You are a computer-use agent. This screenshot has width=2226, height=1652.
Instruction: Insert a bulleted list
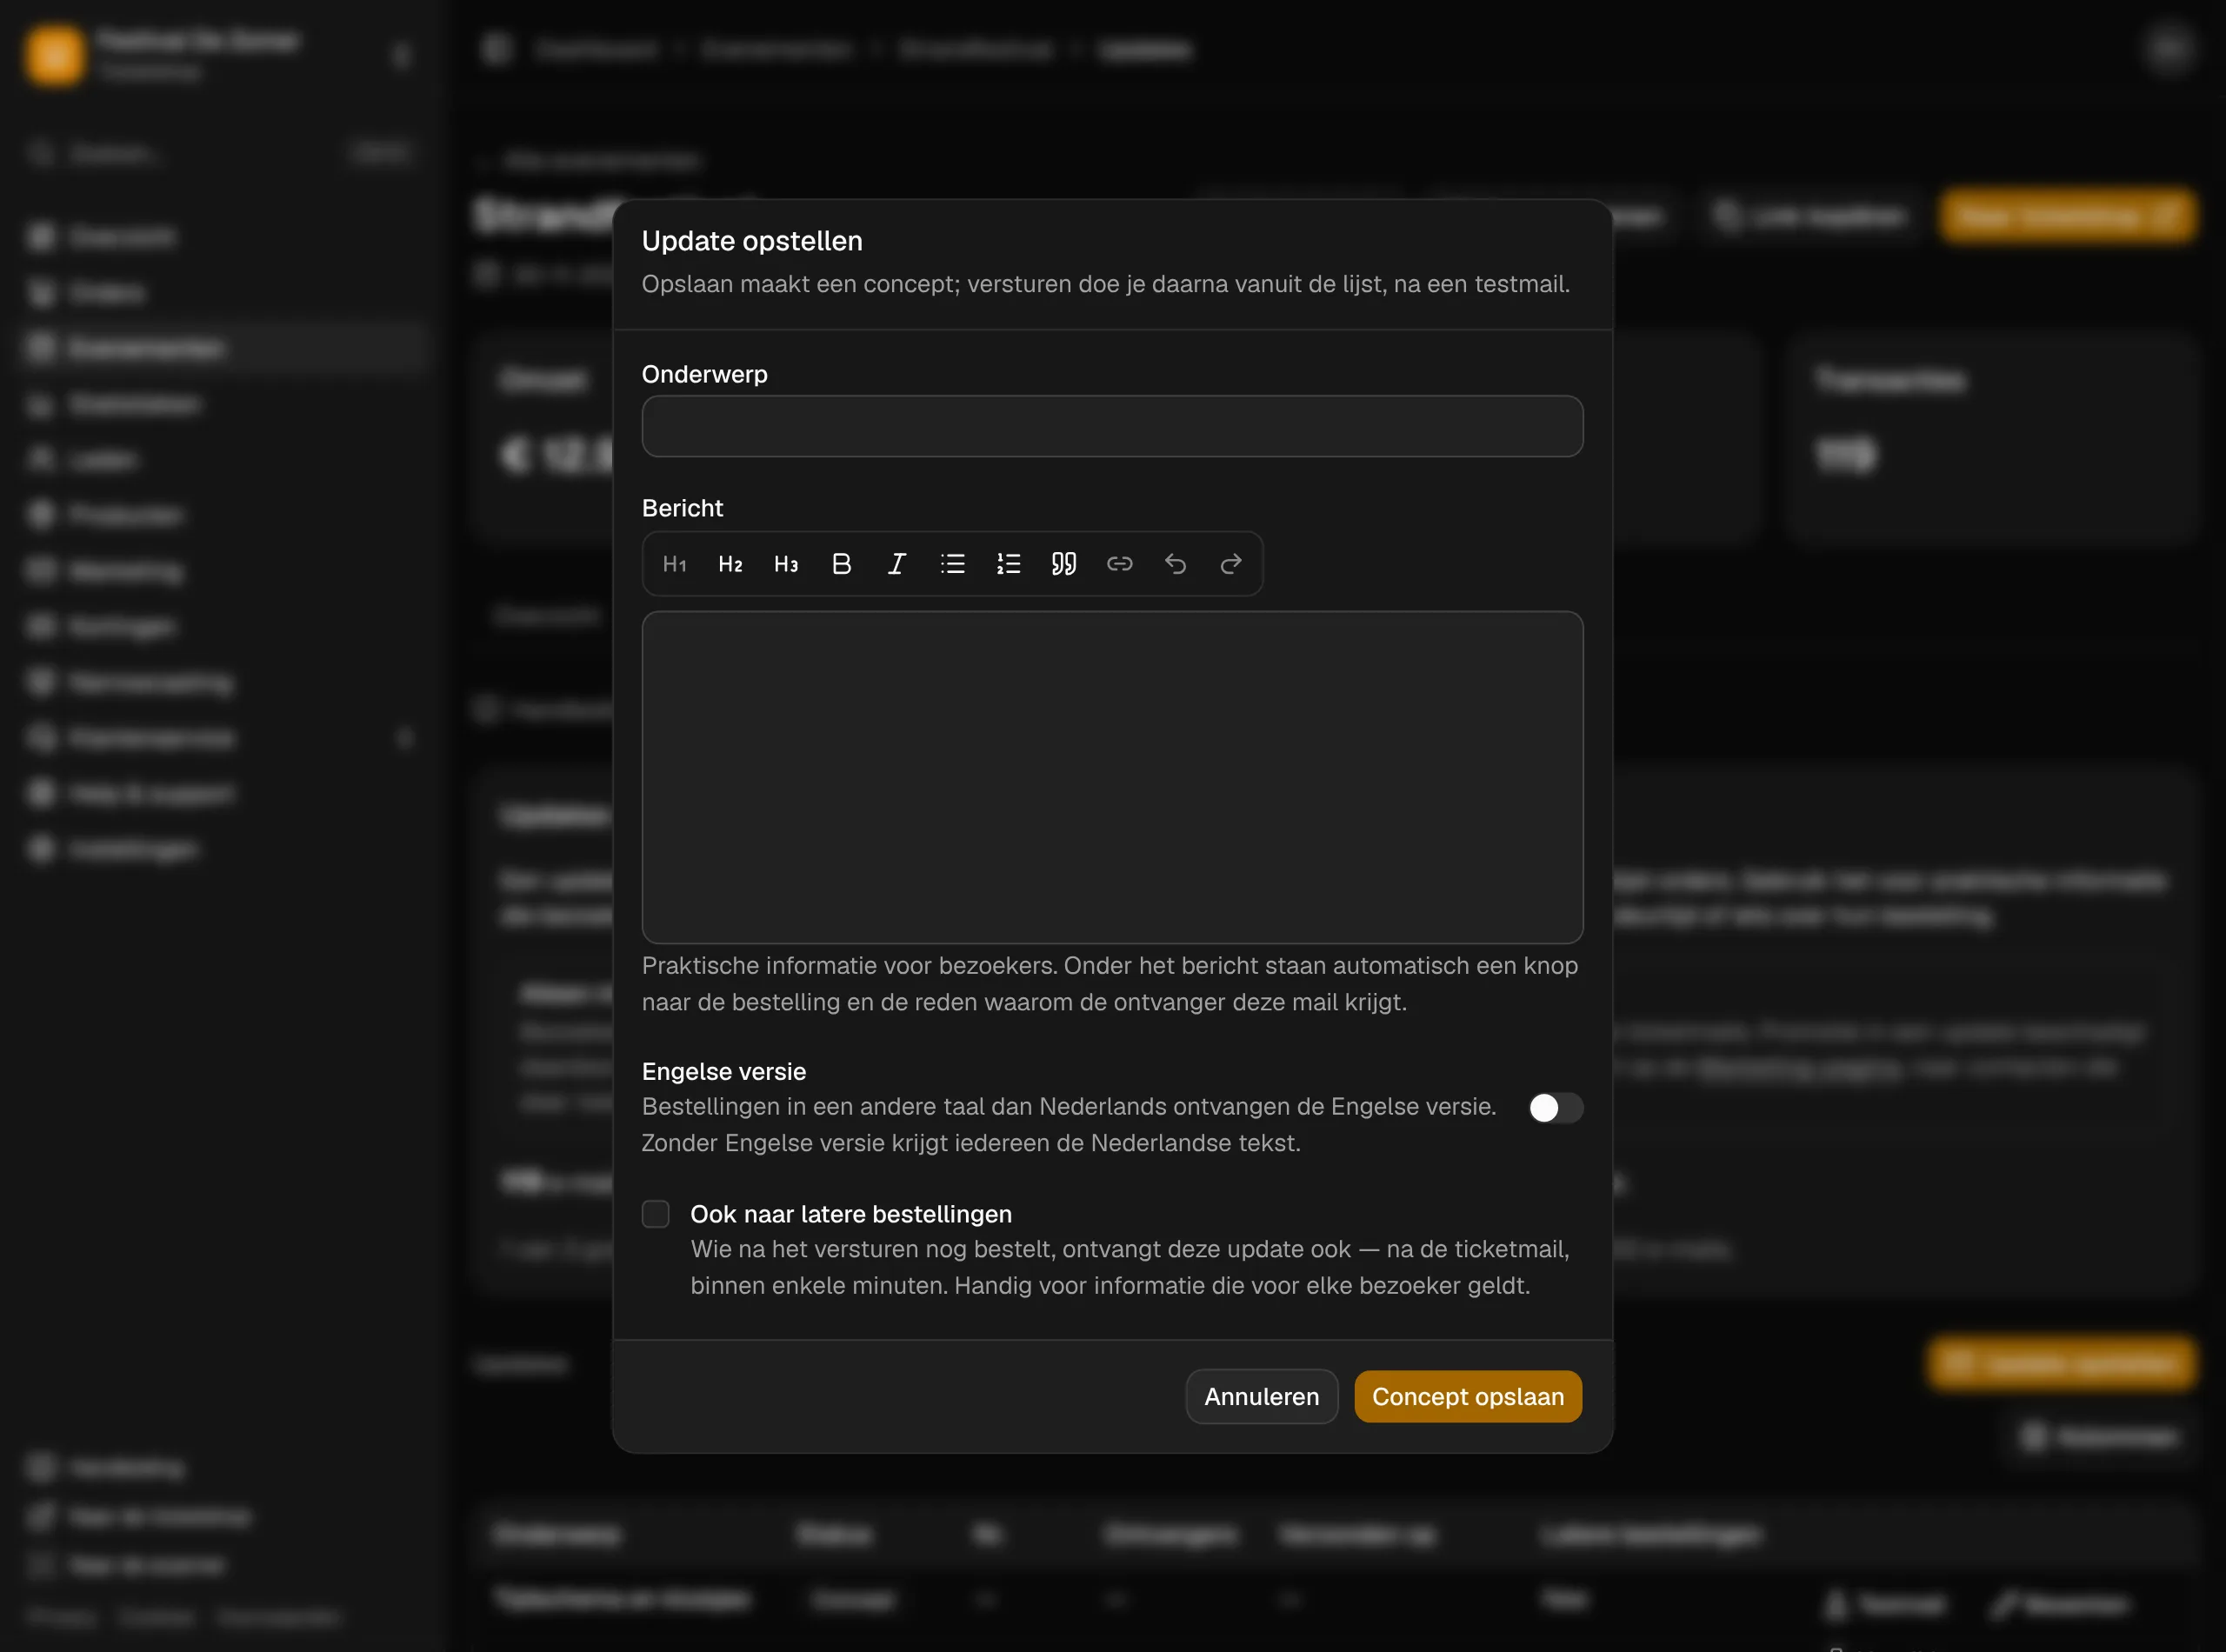pyautogui.click(x=953, y=564)
